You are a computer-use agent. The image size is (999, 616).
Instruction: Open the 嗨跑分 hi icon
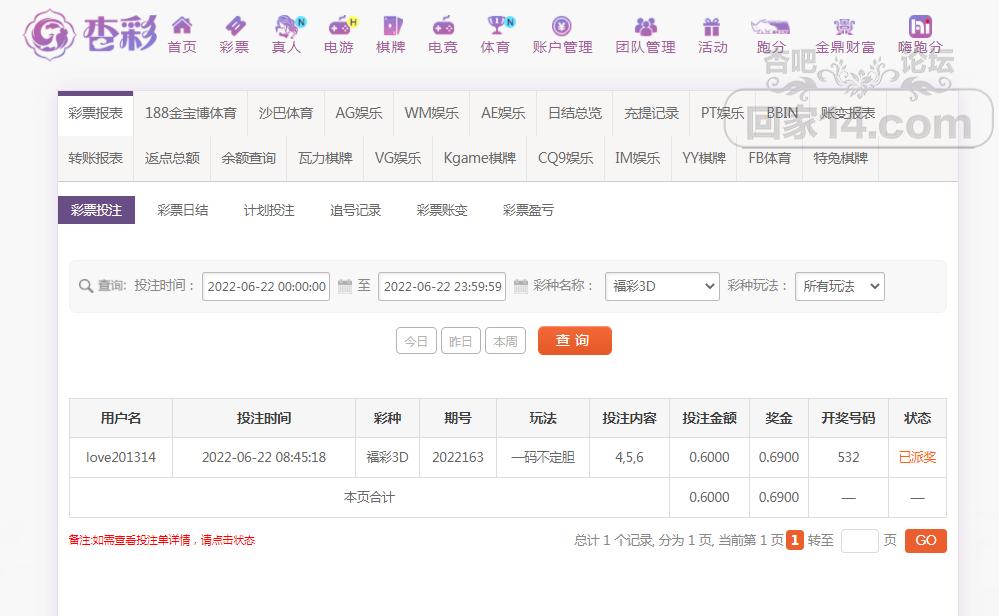point(920,26)
